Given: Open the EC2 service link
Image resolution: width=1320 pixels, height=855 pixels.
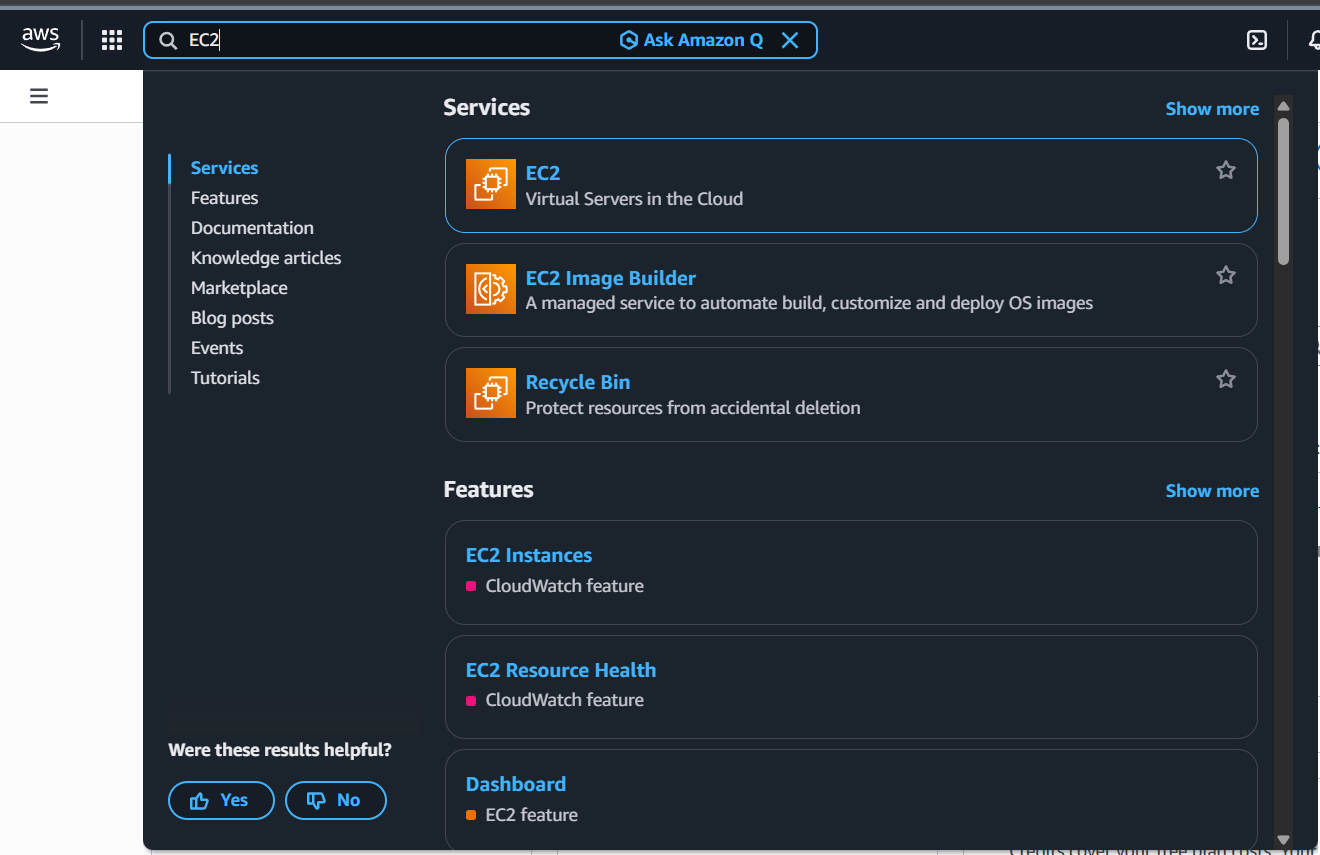Looking at the screenshot, I should pyautogui.click(x=543, y=173).
